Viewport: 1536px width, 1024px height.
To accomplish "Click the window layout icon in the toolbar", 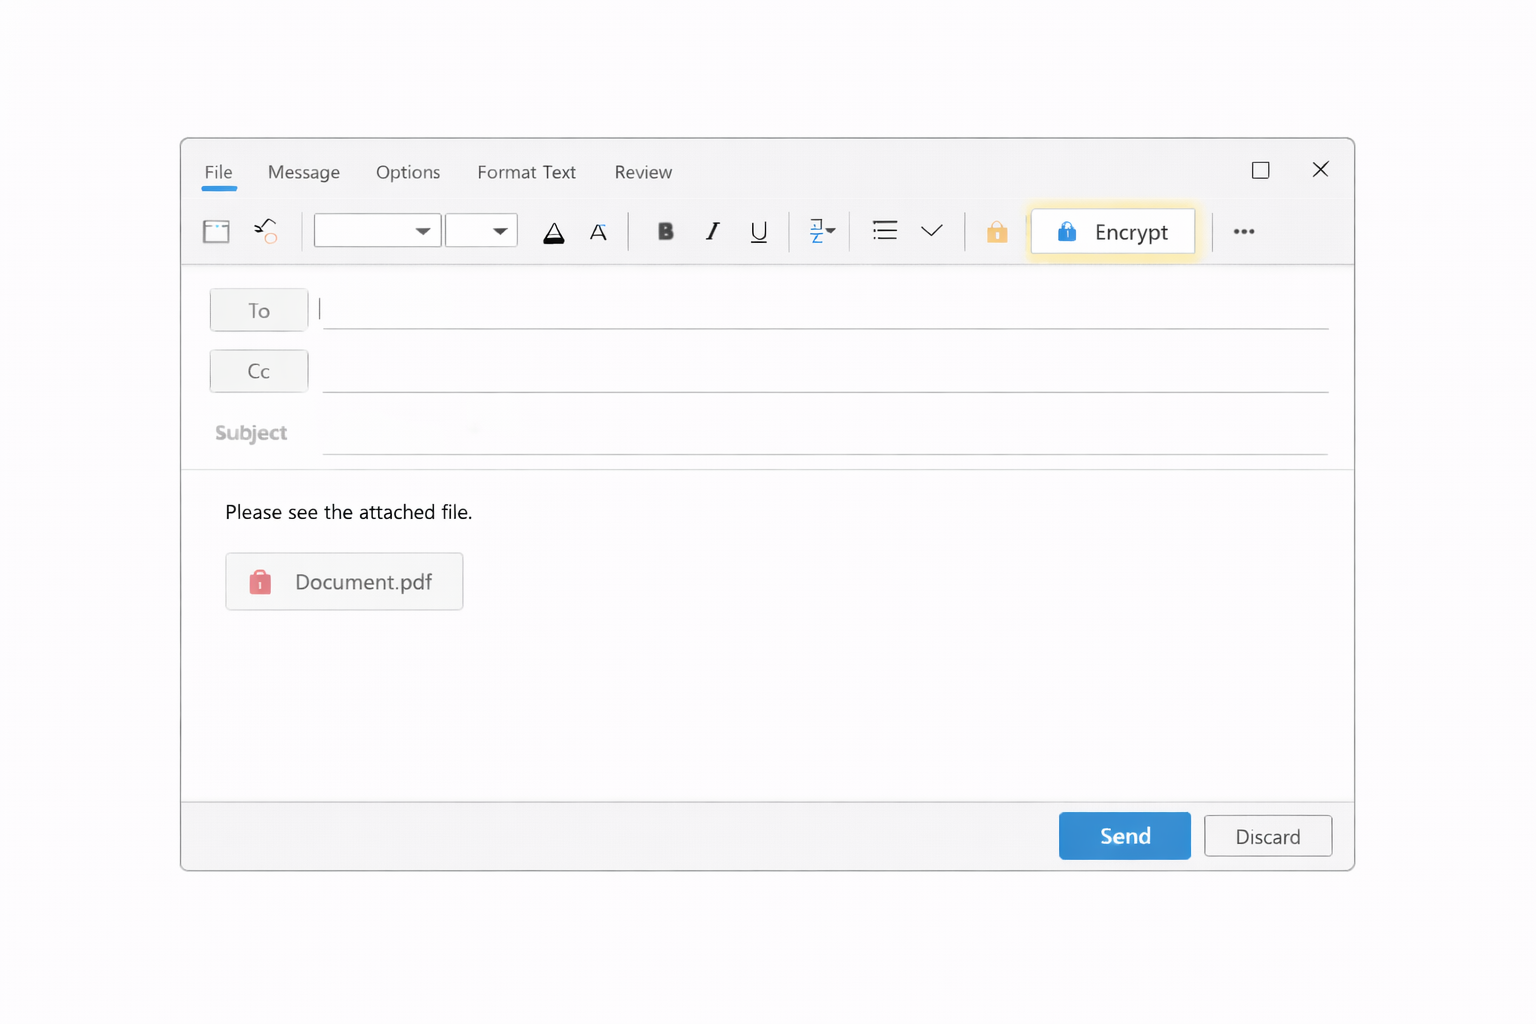I will [x=216, y=232].
